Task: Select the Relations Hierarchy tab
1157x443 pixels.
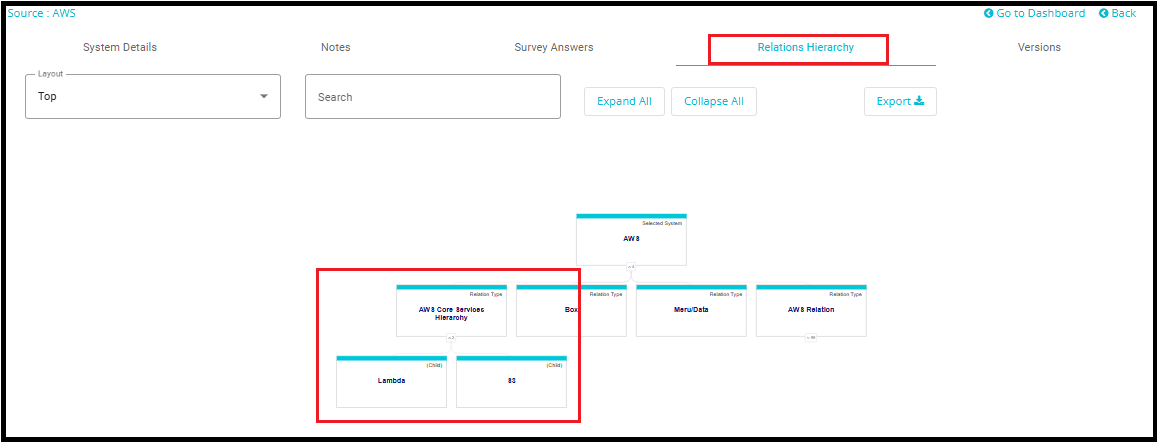Action: (x=805, y=47)
